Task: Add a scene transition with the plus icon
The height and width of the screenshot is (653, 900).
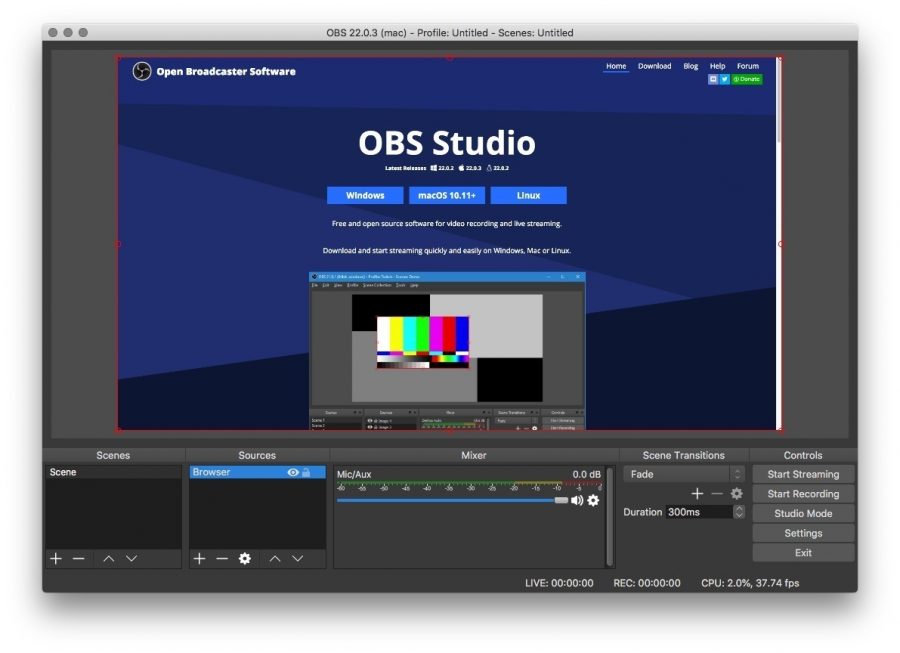Action: coord(697,494)
